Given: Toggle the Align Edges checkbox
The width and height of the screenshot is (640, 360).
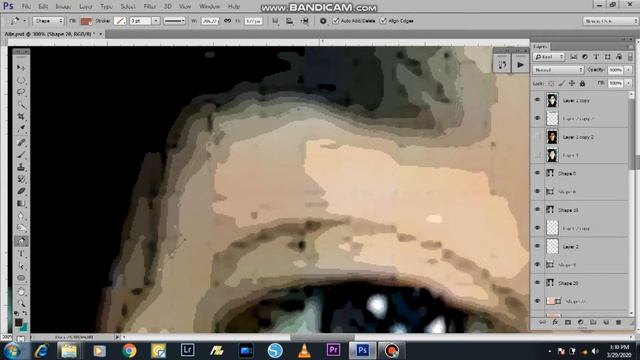Looking at the screenshot, I should click(383, 21).
